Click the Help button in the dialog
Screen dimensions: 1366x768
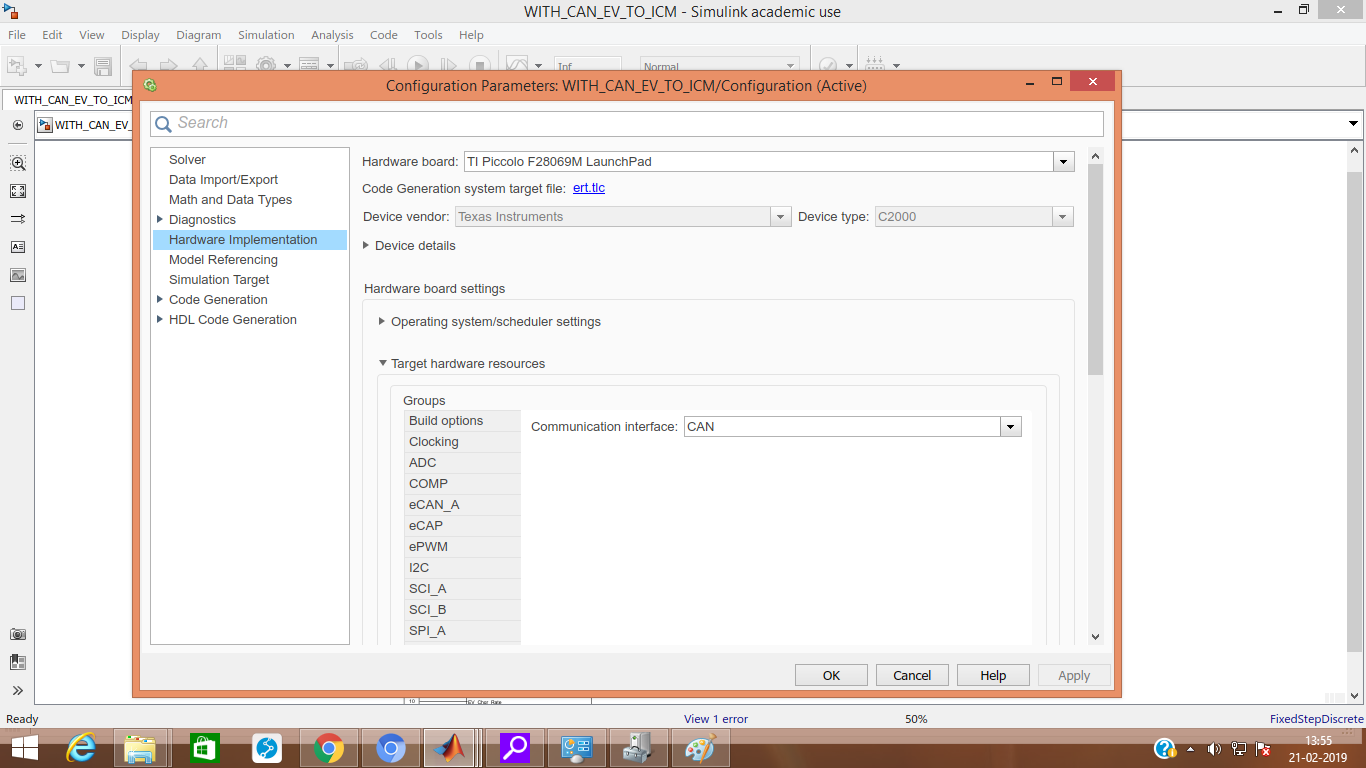(993, 675)
